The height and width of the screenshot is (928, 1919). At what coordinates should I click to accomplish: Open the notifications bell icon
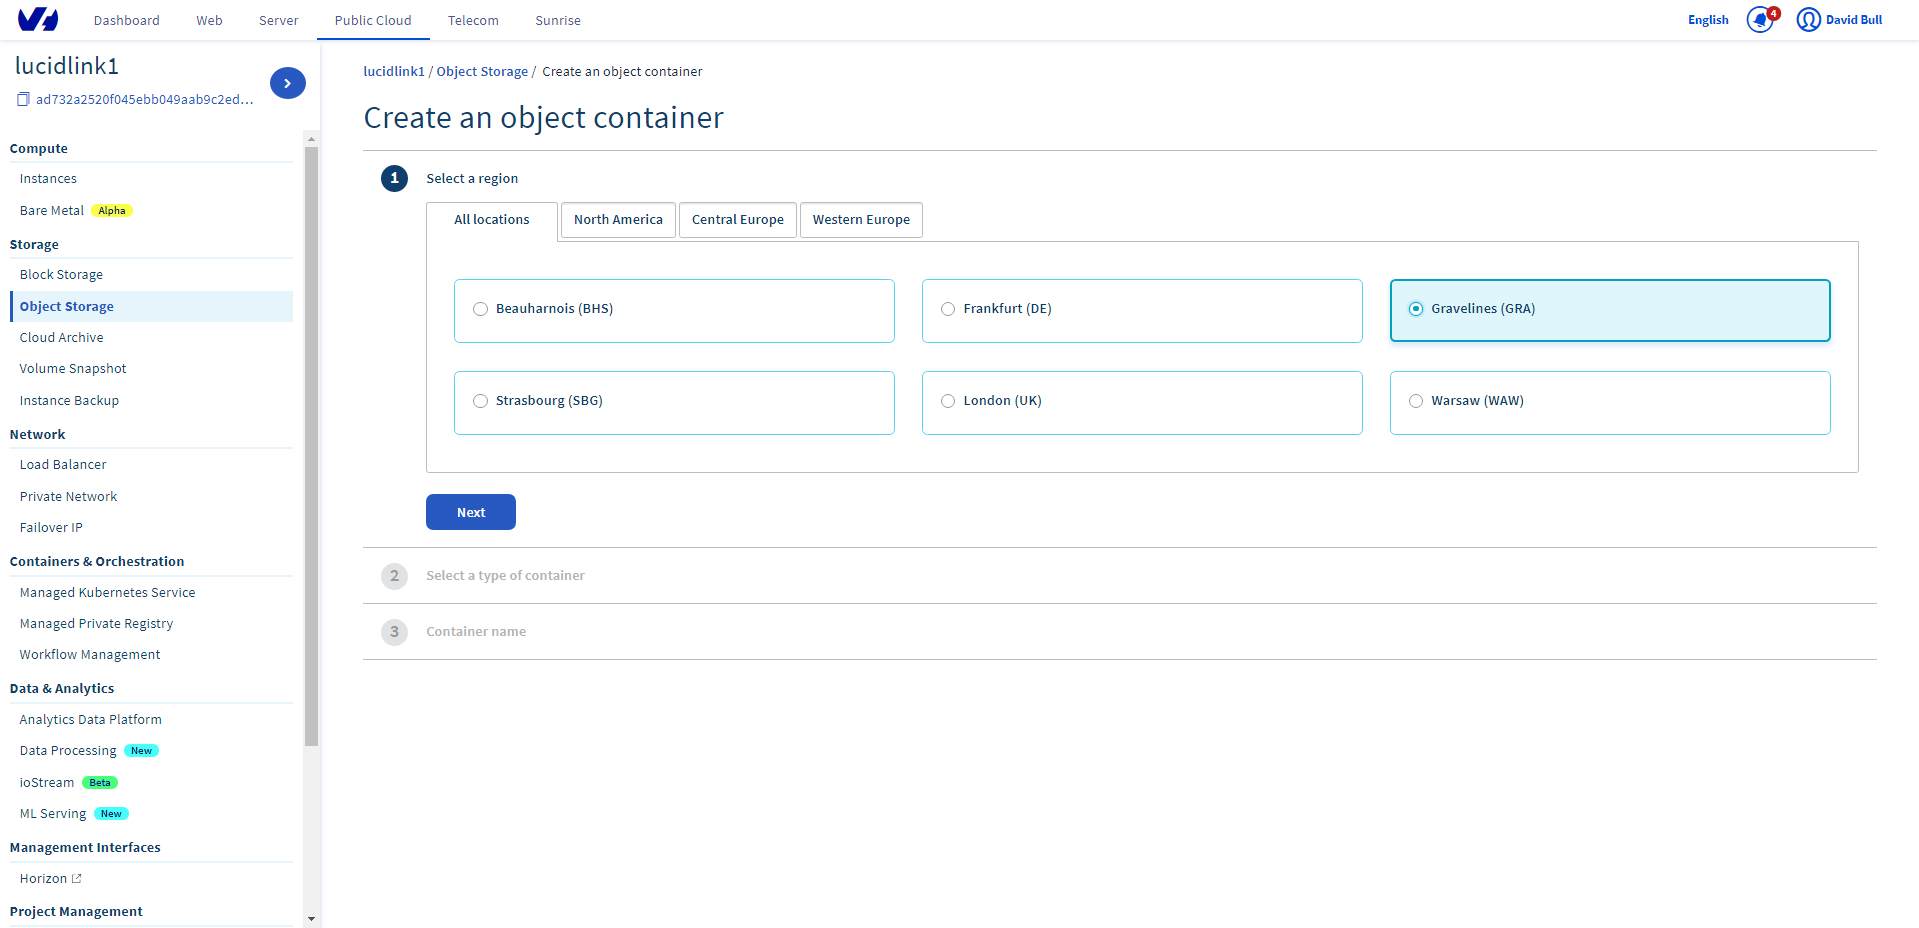click(x=1760, y=20)
